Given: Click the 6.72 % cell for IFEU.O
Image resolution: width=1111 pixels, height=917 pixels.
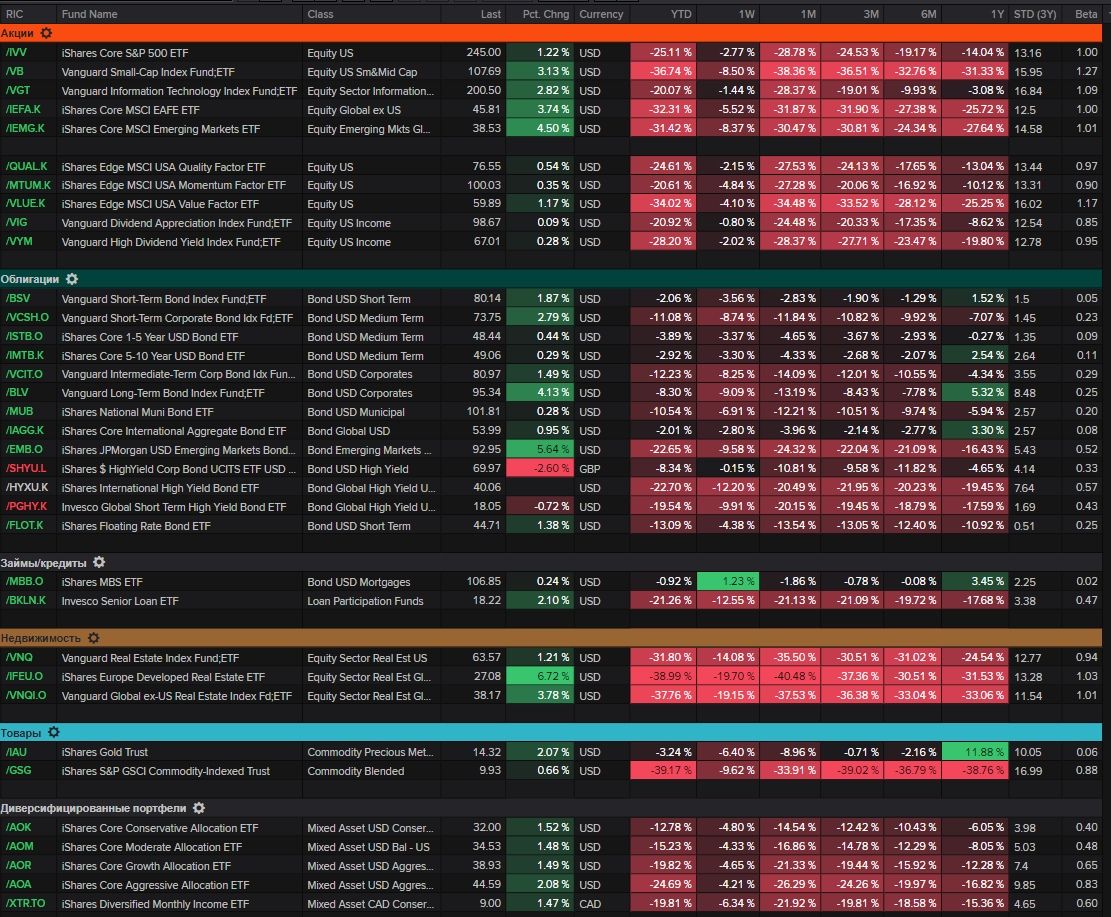Looking at the screenshot, I should coord(540,676).
